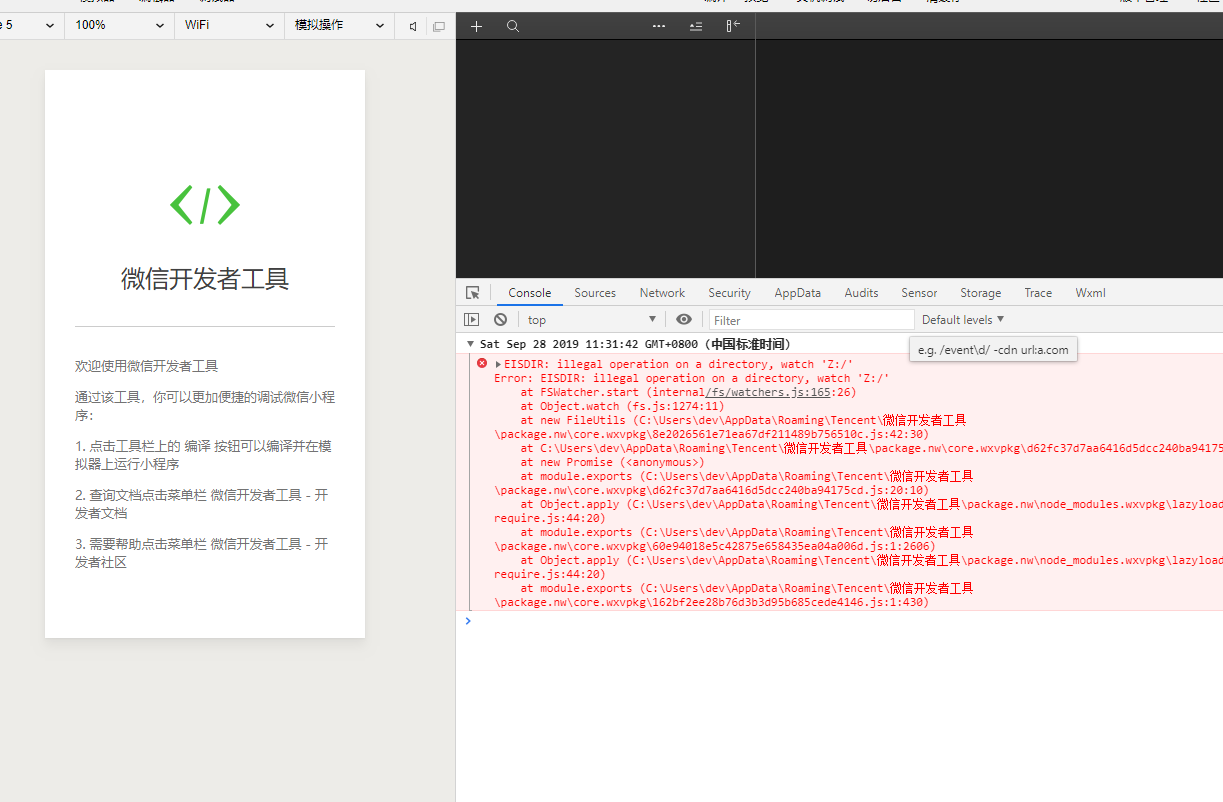Switch to the Storage tab
1223x802 pixels.
coord(980,293)
